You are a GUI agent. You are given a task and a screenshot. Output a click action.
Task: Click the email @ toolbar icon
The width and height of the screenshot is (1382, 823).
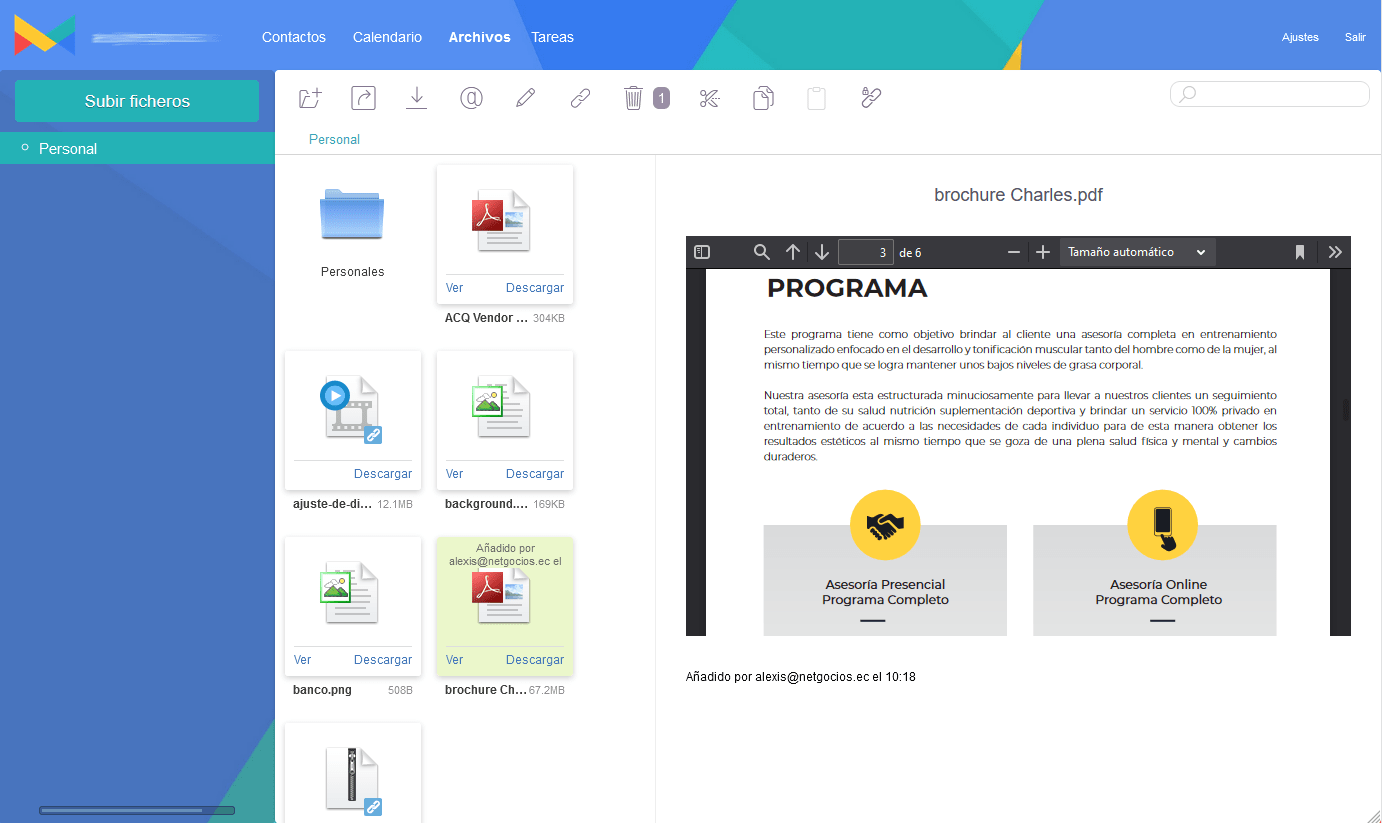pyautogui.click(x=471, y=98)
